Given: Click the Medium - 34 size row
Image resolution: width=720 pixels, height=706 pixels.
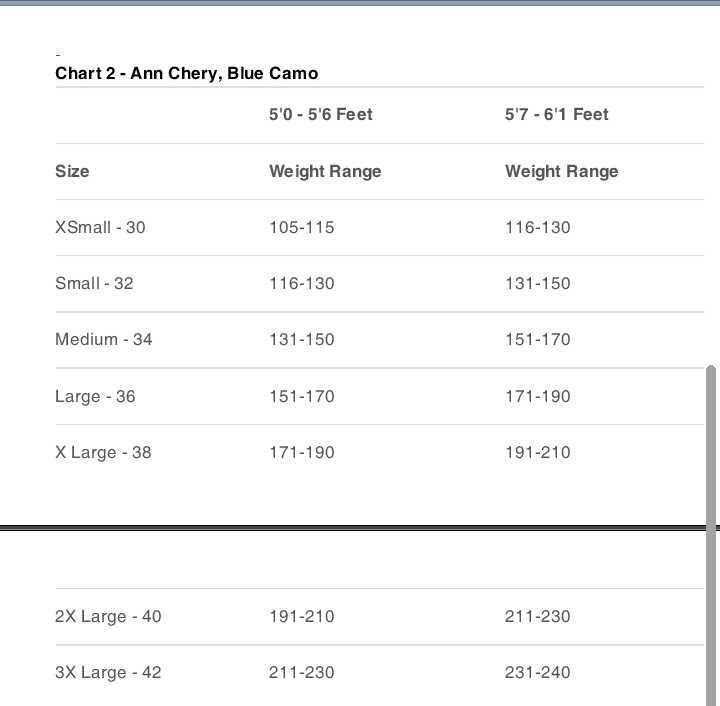Looking at the screenshot, I should tap(104, 339).
